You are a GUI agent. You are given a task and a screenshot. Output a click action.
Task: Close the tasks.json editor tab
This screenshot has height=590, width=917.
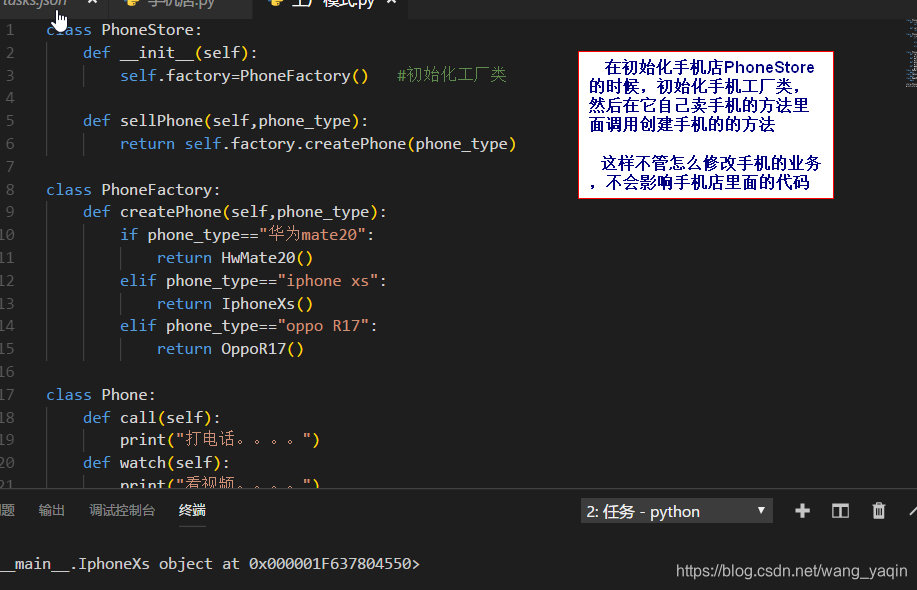click(x=92, y=3)
